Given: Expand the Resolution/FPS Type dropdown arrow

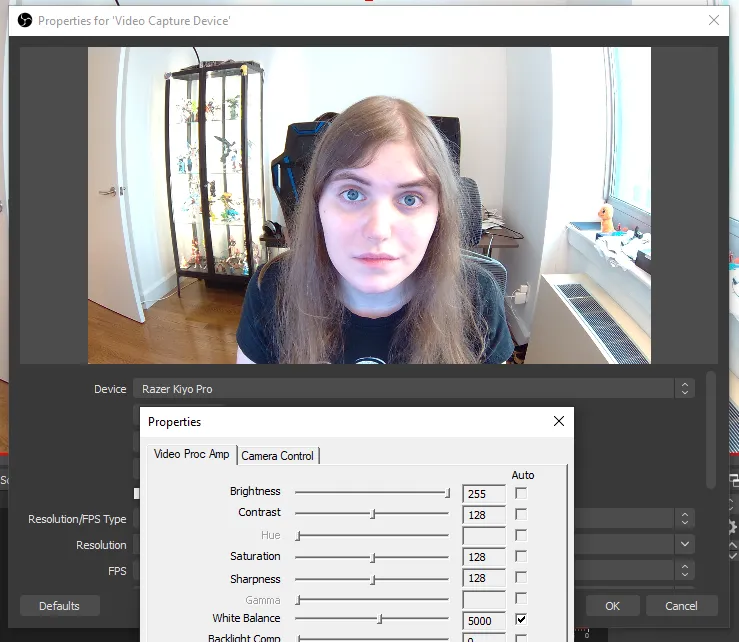Looking at the screenshot, I should [684, 519].
